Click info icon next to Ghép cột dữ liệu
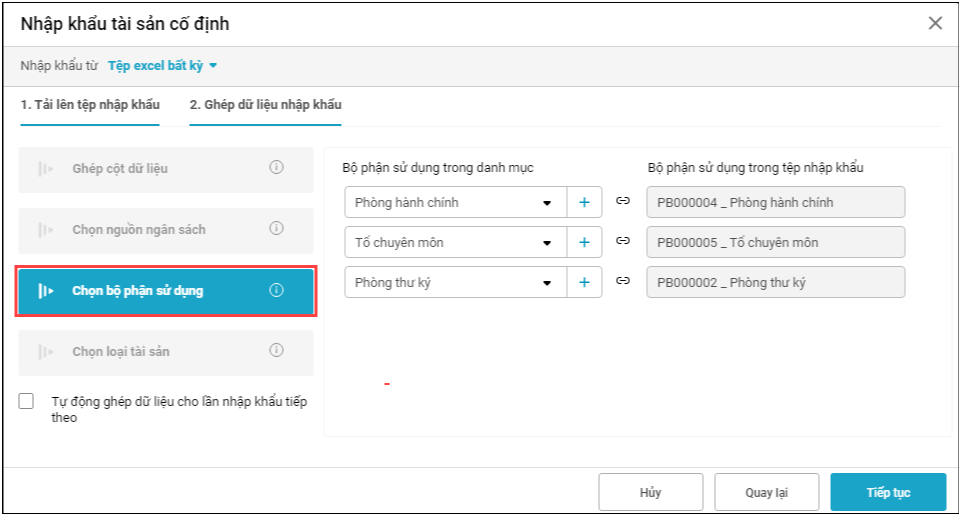960x515 pixels. point(277,168)
